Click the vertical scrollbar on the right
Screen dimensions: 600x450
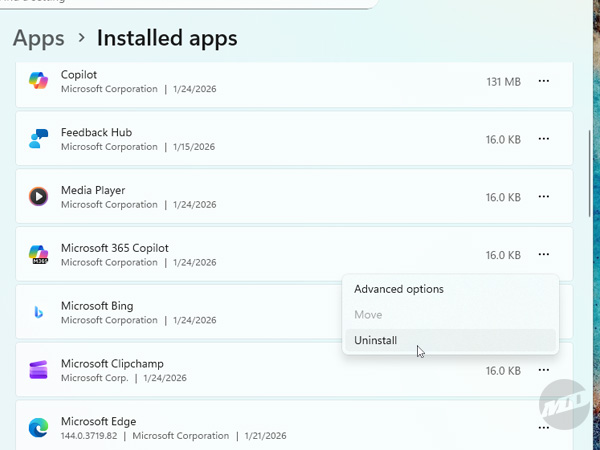tap(588, 170)
